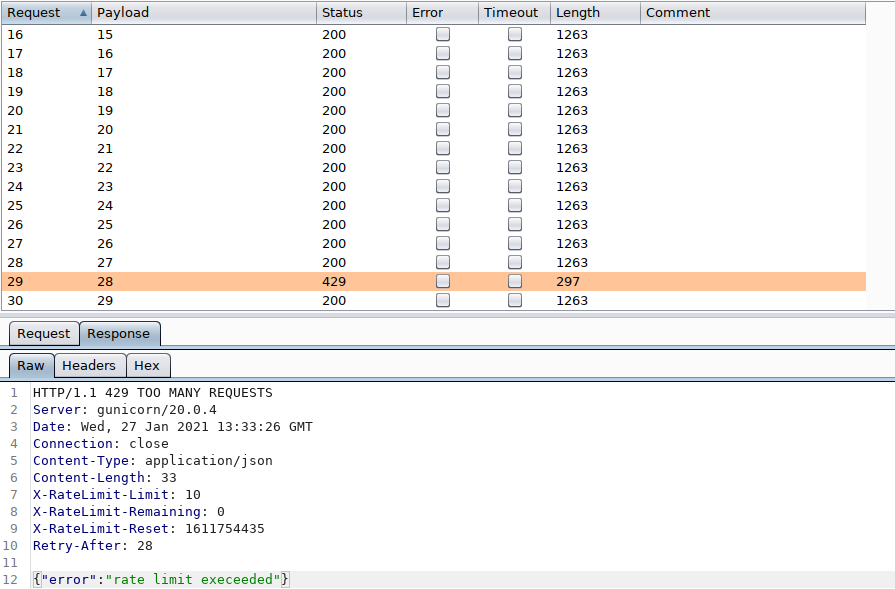895x589 pixels.
Task: Toggle Timeout checkbox for request 29
Action: coord(515,281)
